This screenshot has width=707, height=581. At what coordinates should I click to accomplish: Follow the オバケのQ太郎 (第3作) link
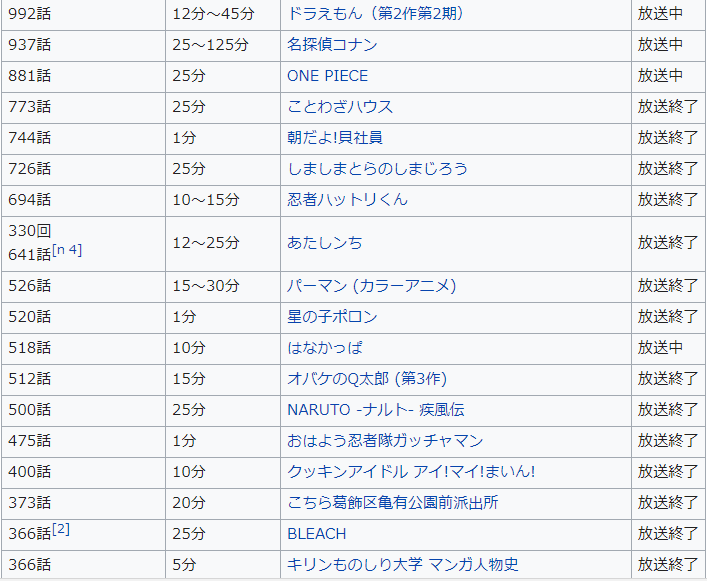pyautogui.click(x=365, y=379)
